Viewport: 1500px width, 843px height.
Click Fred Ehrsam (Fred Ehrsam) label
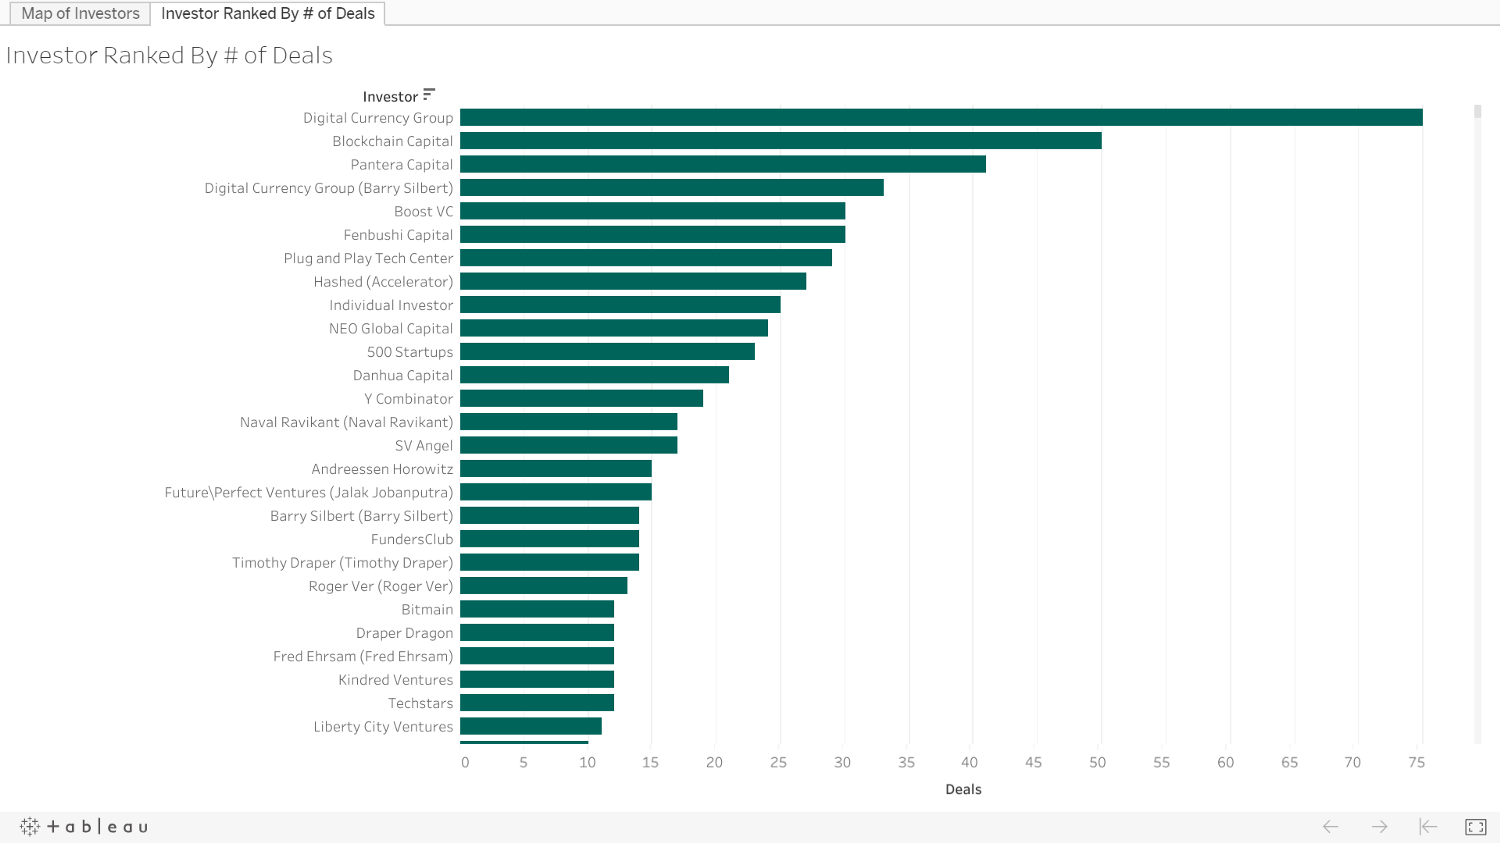363,656
